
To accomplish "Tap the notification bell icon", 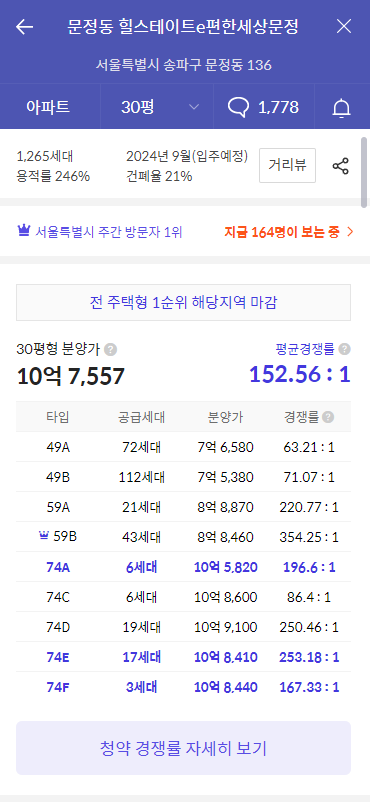I will (x=342, y=107).
